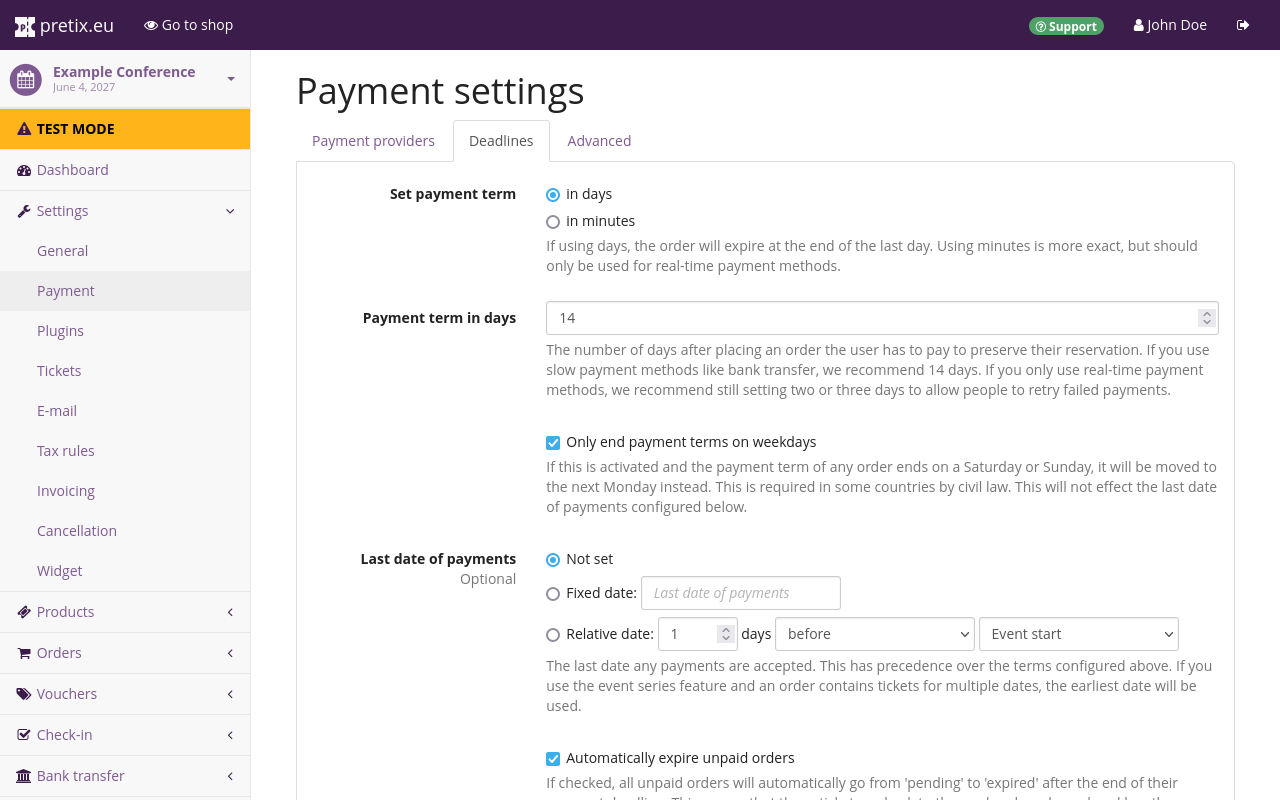This screenshot has height=800, width=1280.
Task: Open the John Doe account link
Action: [x=1170, y=25]
